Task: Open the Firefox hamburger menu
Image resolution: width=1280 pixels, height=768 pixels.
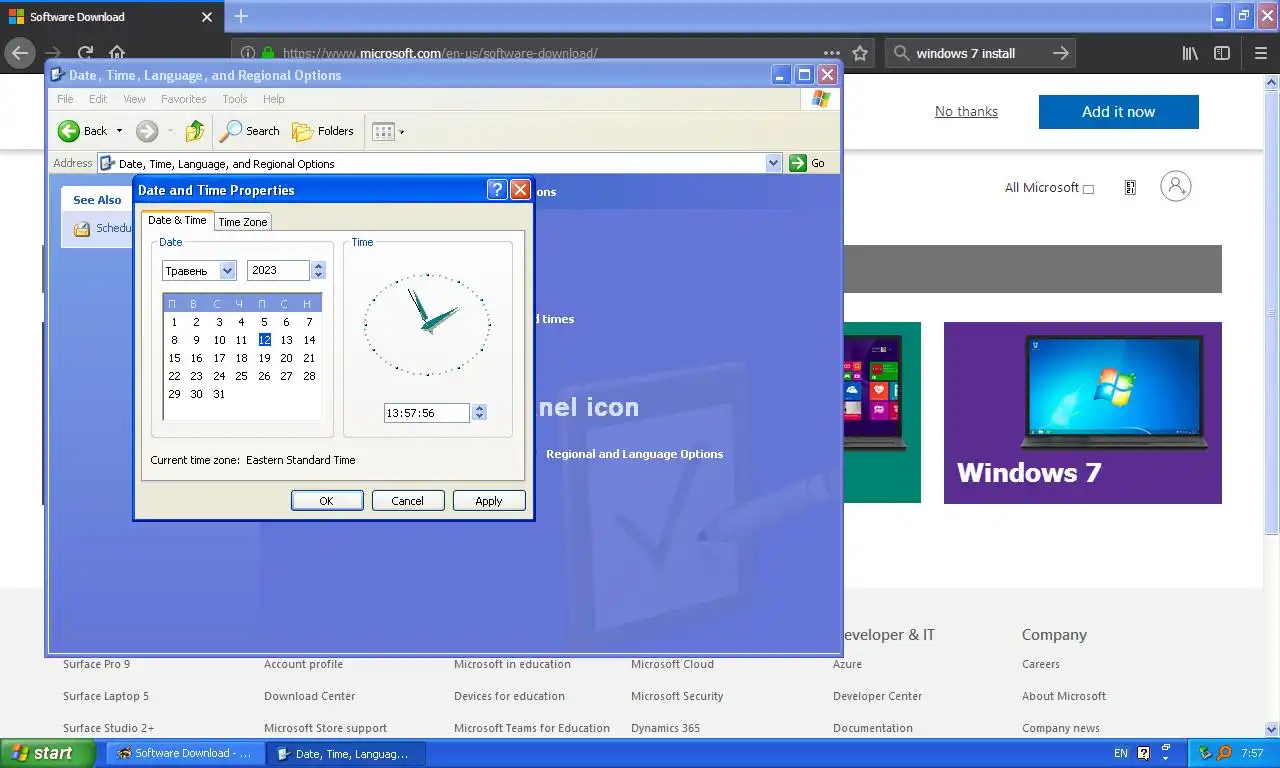Action: pos(1259,53)
